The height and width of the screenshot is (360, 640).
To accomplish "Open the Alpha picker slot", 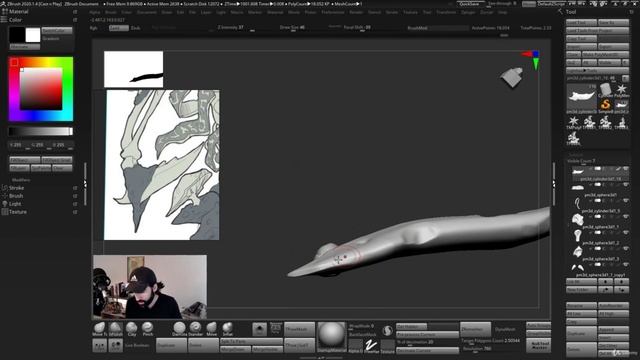I will tap(355, 346).
